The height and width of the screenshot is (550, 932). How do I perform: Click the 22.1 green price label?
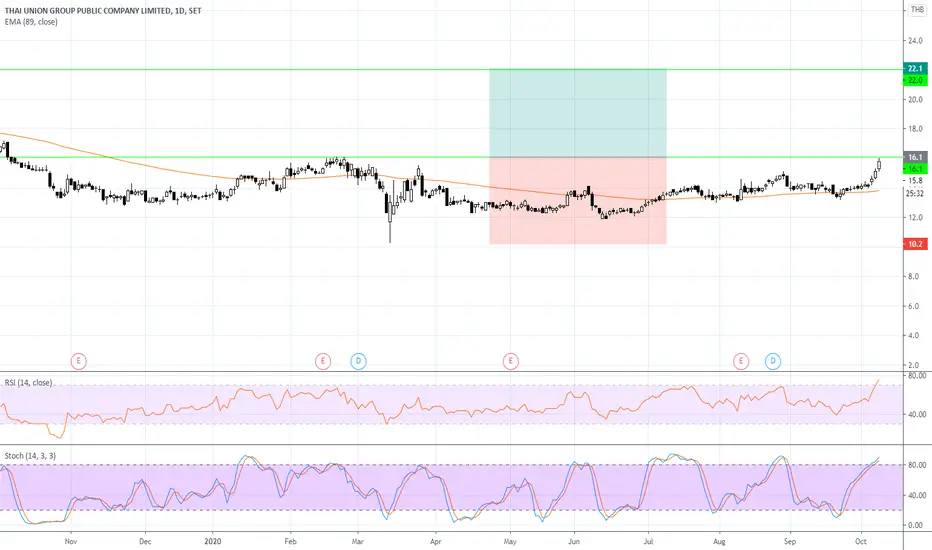tap(915, 68)
